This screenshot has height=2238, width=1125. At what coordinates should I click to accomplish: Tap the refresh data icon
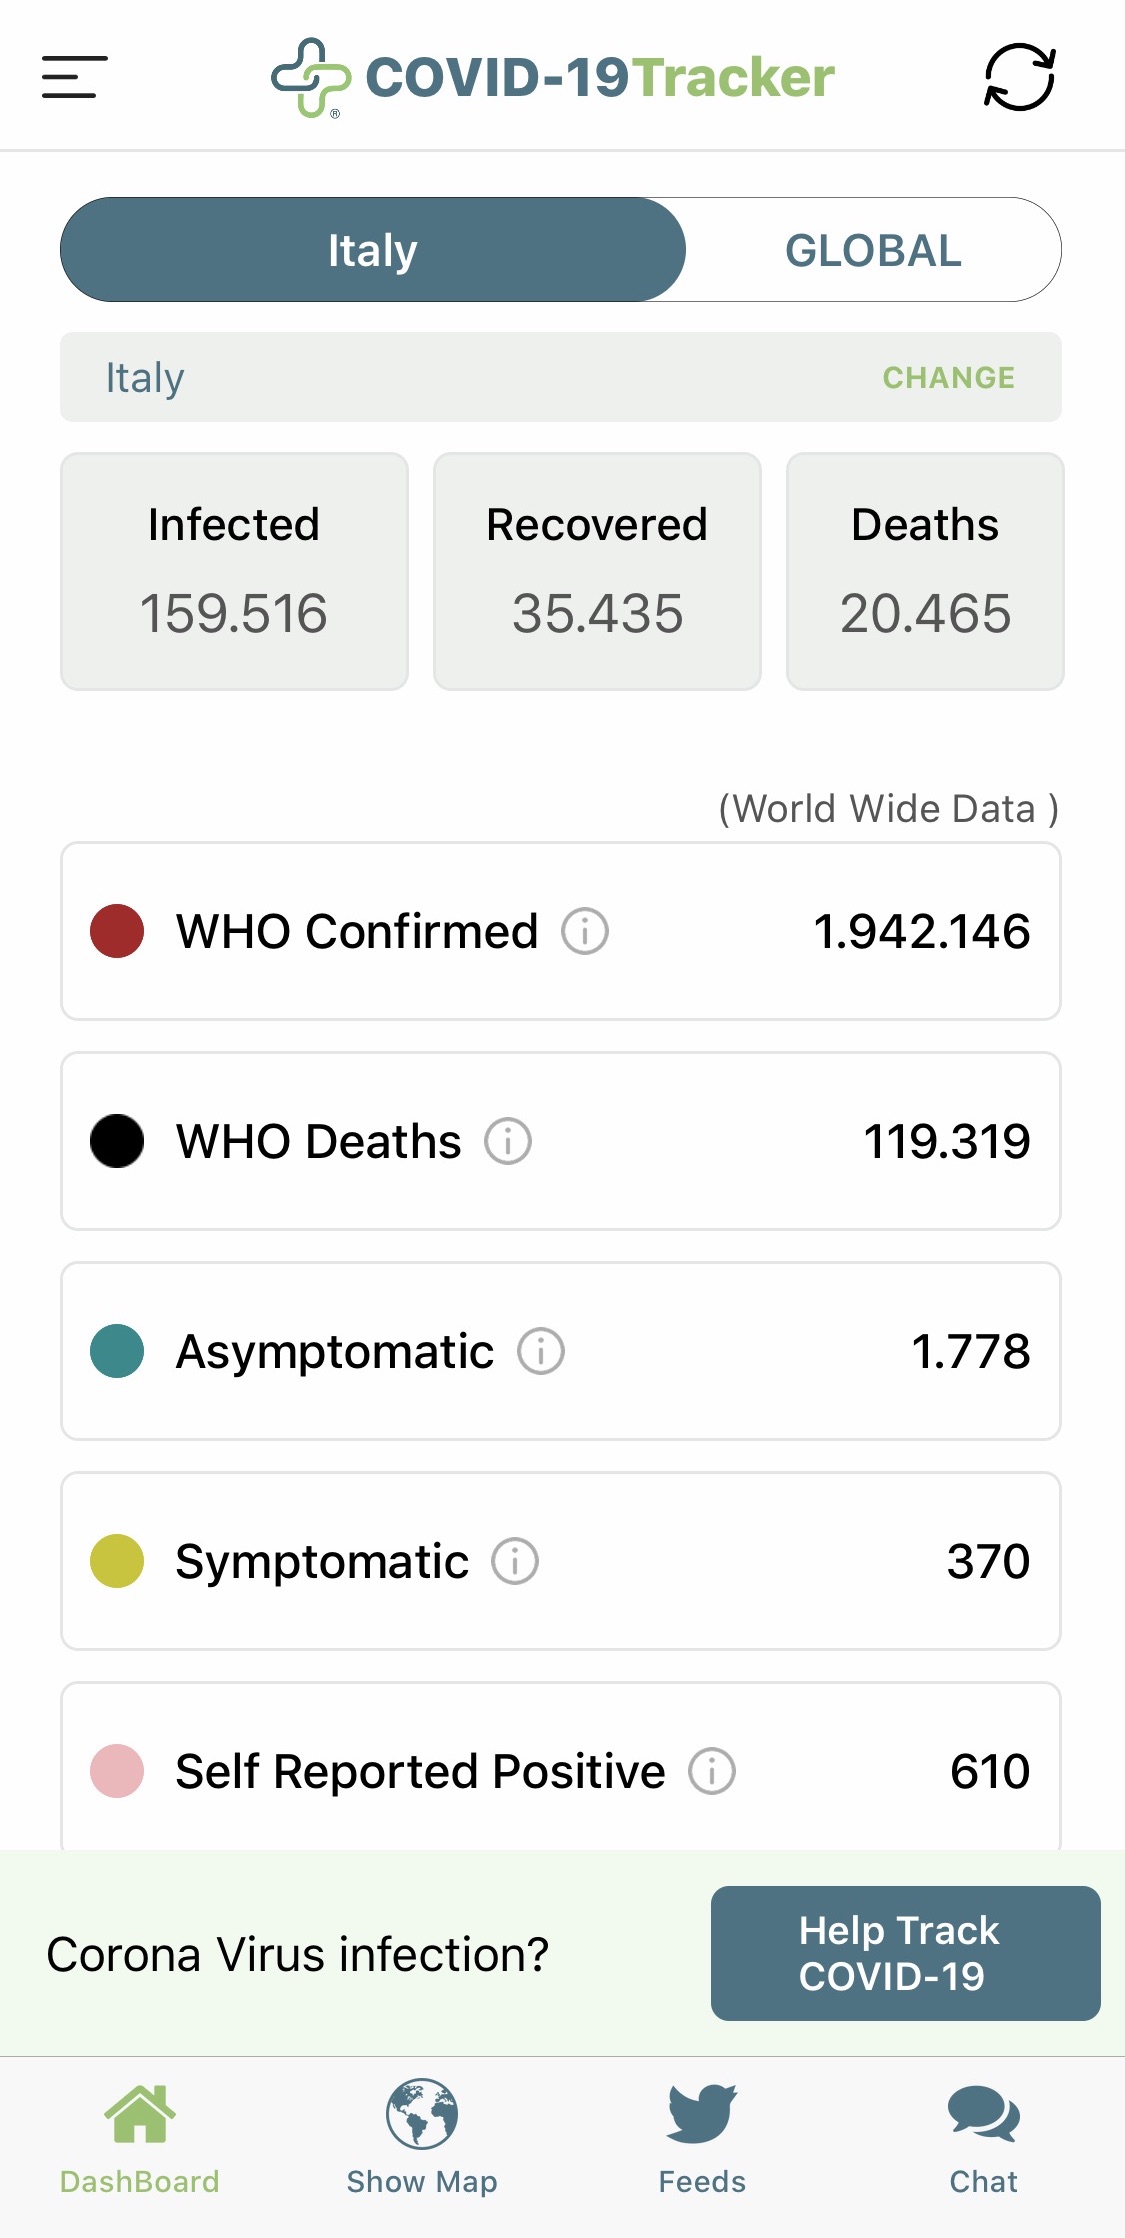pos(1019,77)
